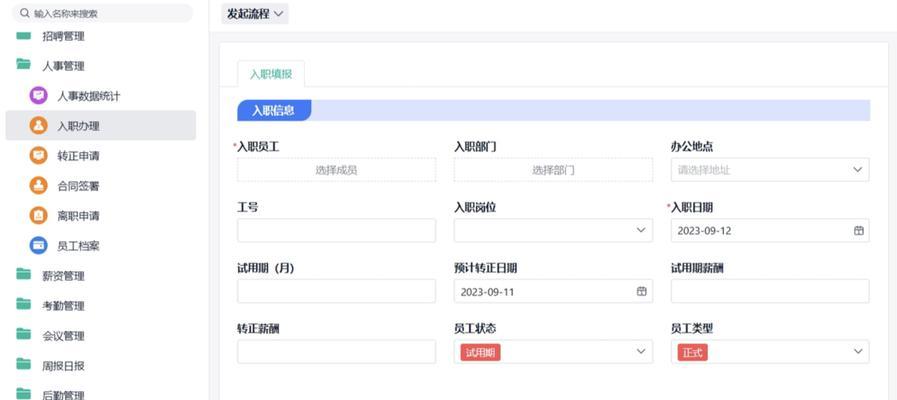Open 离职申请 menu item
Viewport: 897px width, 400px height.
pos(78,216)
